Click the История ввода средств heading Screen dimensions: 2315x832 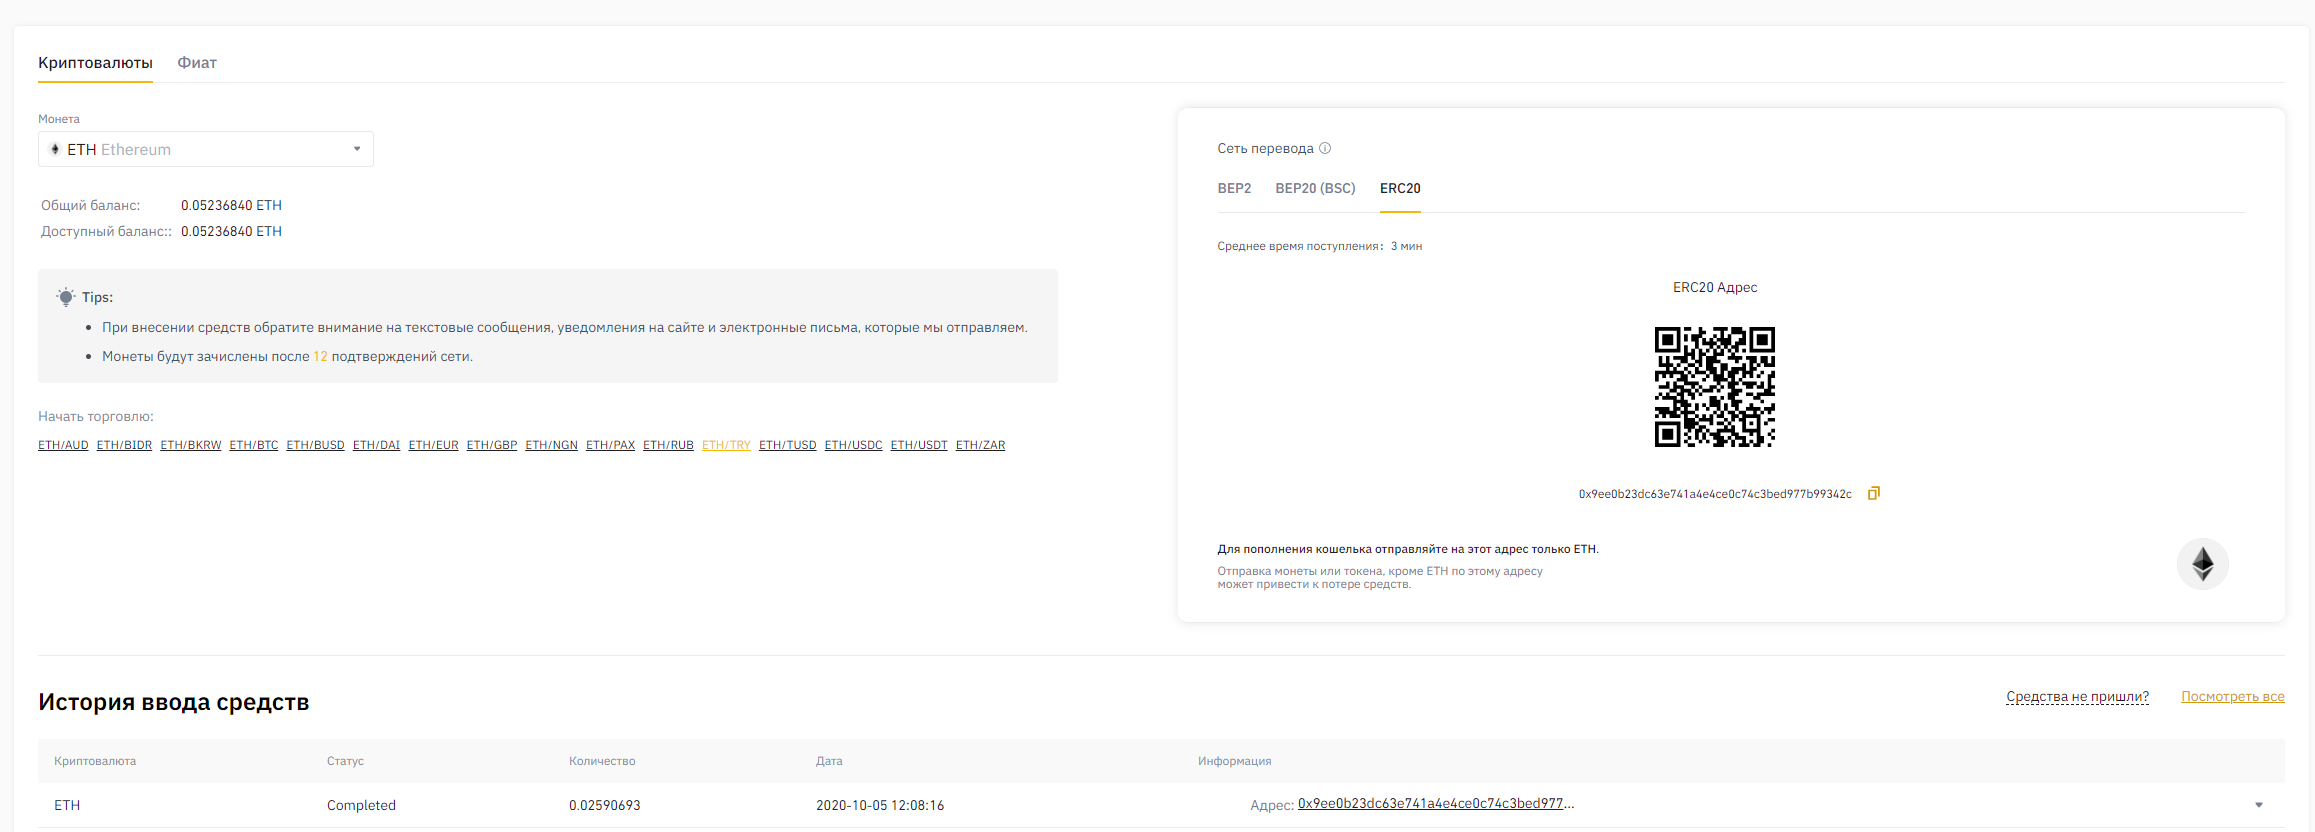174,702
